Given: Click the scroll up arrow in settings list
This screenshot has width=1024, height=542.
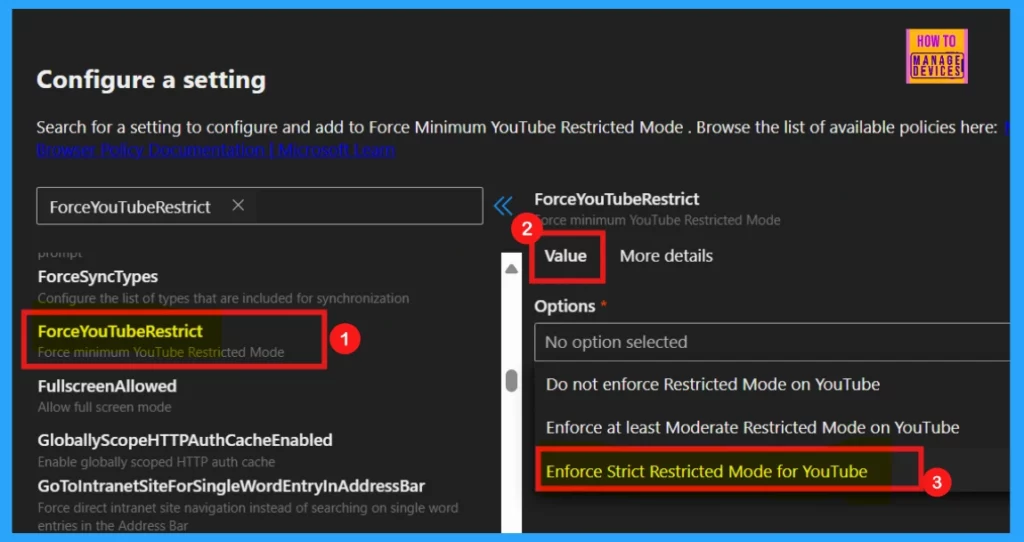Looking at the screenshot, I should pyautogui.click(x=511, y=269).
